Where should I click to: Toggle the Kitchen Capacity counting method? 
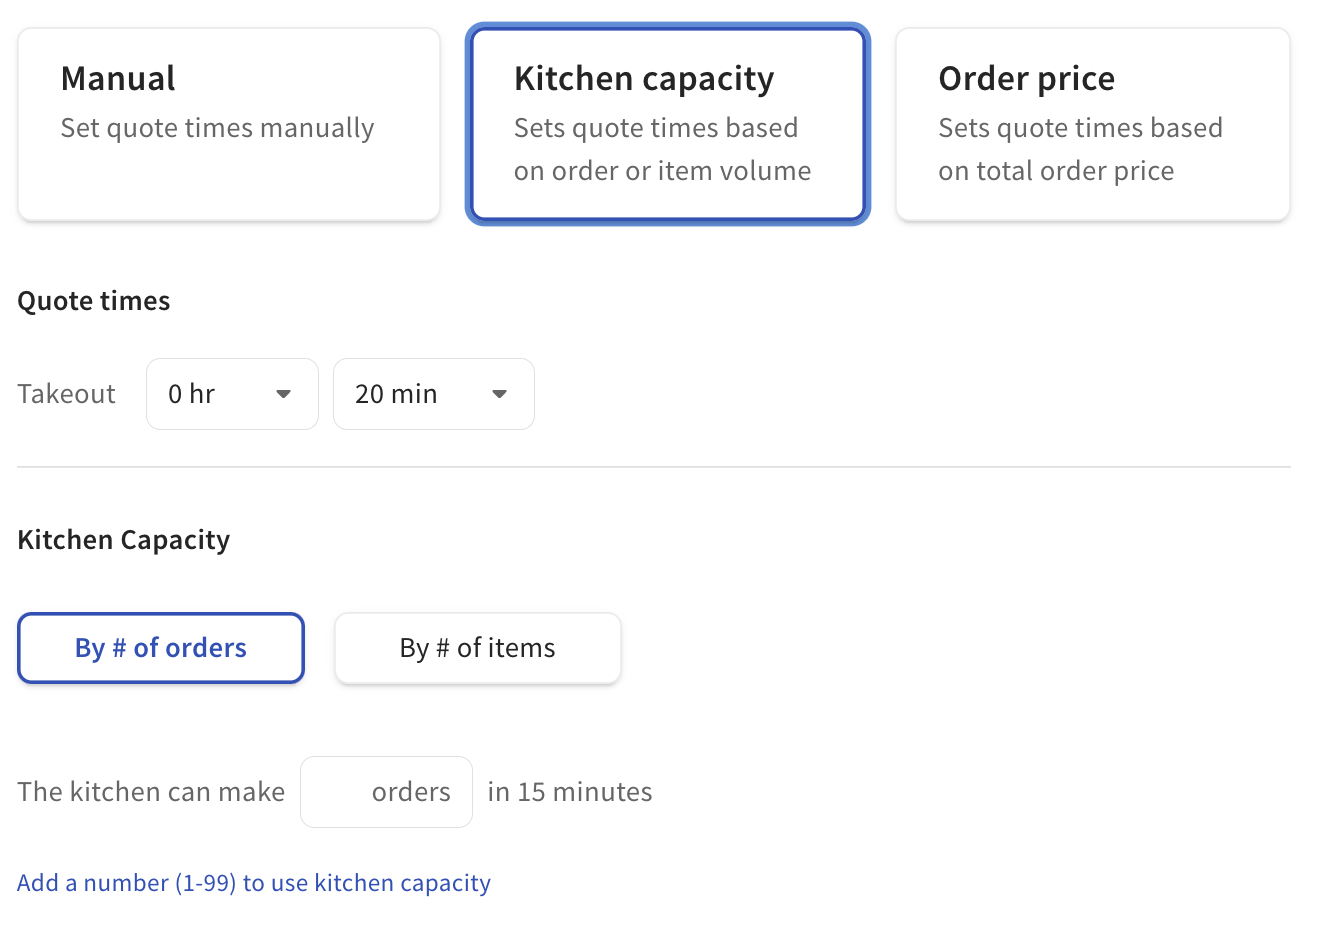(477, 648)
